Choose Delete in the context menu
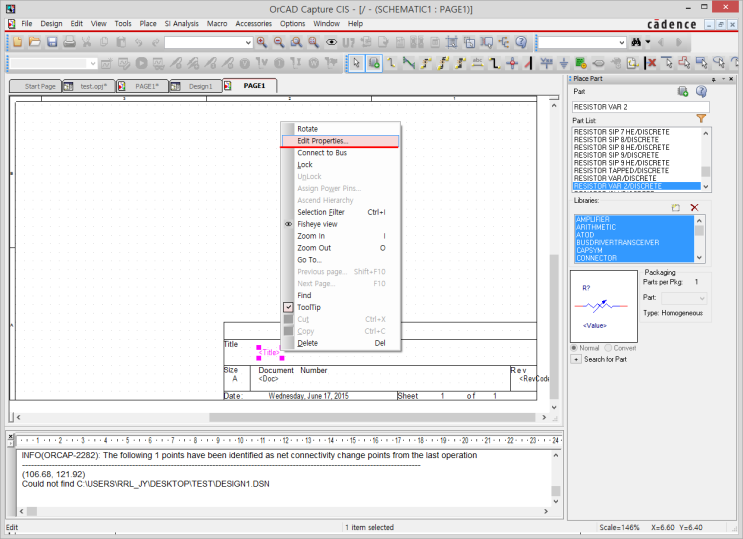Image resolution: width=743 pixels, height=539 pixels. (x=341, y=343)
